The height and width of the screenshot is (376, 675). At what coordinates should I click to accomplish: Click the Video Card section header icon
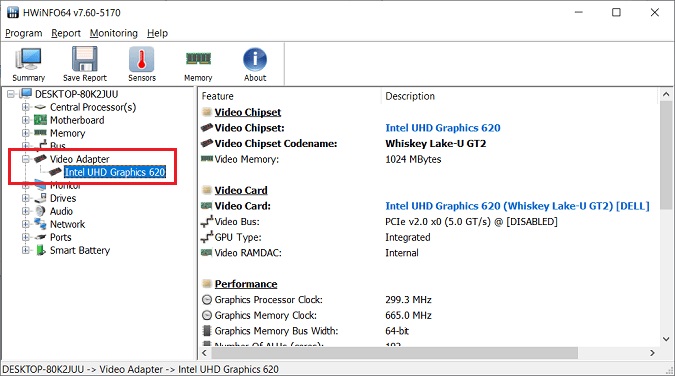(x=207, y=190)
